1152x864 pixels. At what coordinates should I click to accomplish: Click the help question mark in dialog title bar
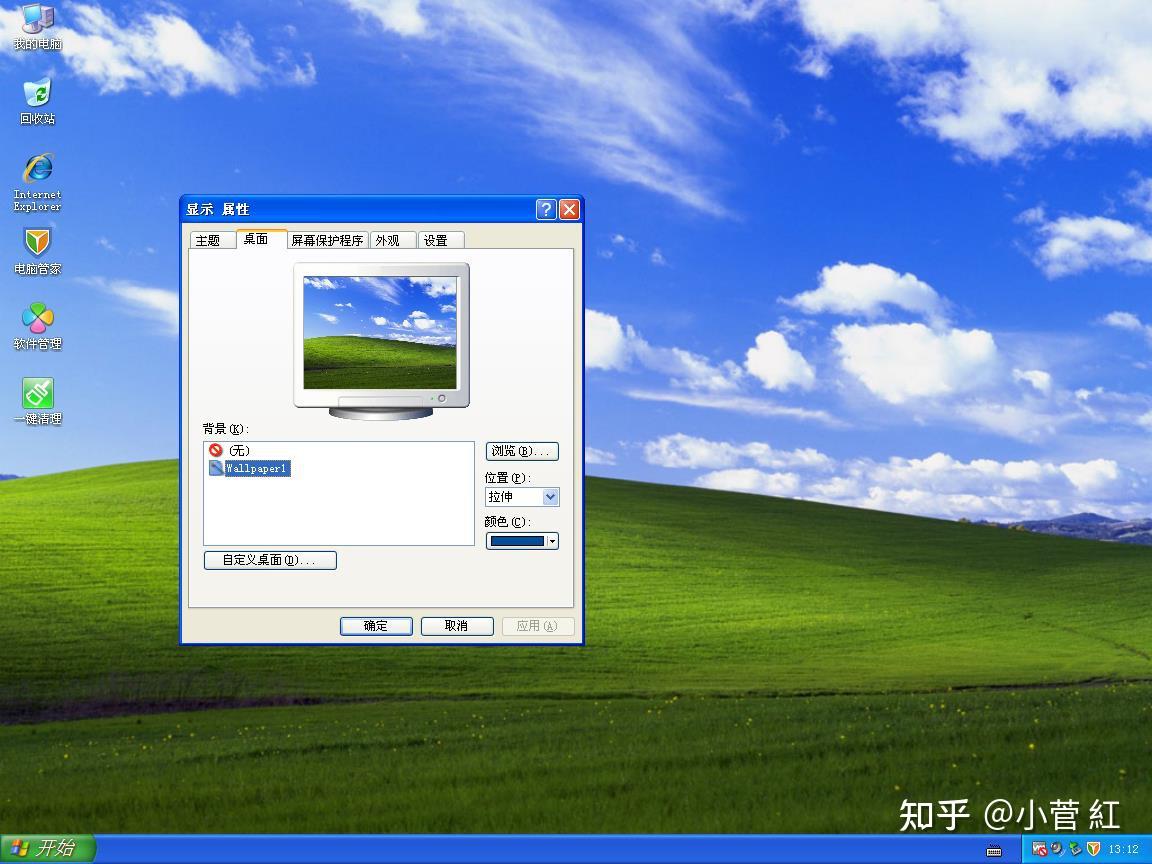(x=546, y=209)
